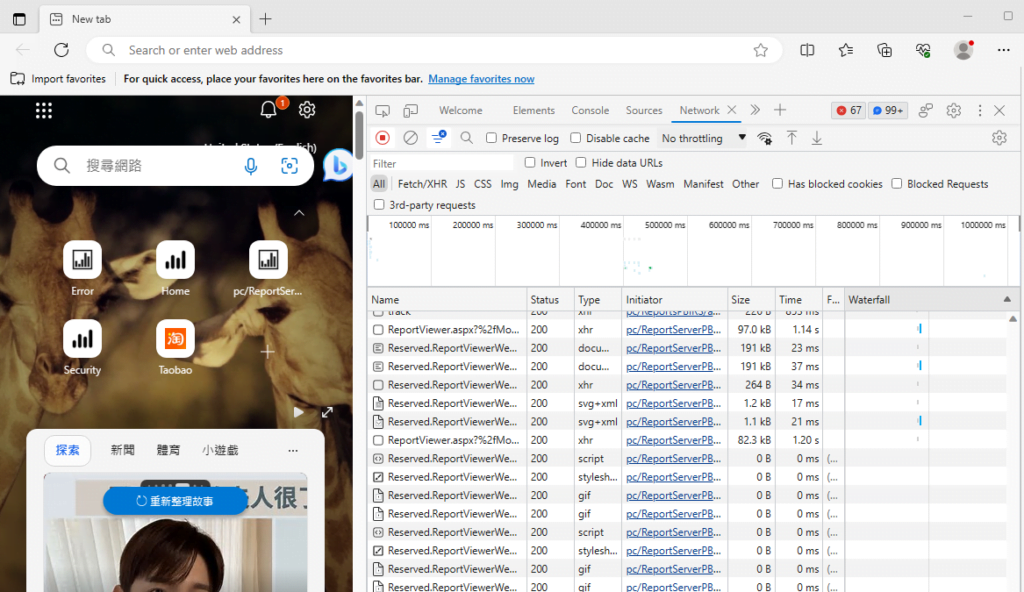Check 3rd-party requests option
Screen dimensions: 1024x592
[379, 205]
